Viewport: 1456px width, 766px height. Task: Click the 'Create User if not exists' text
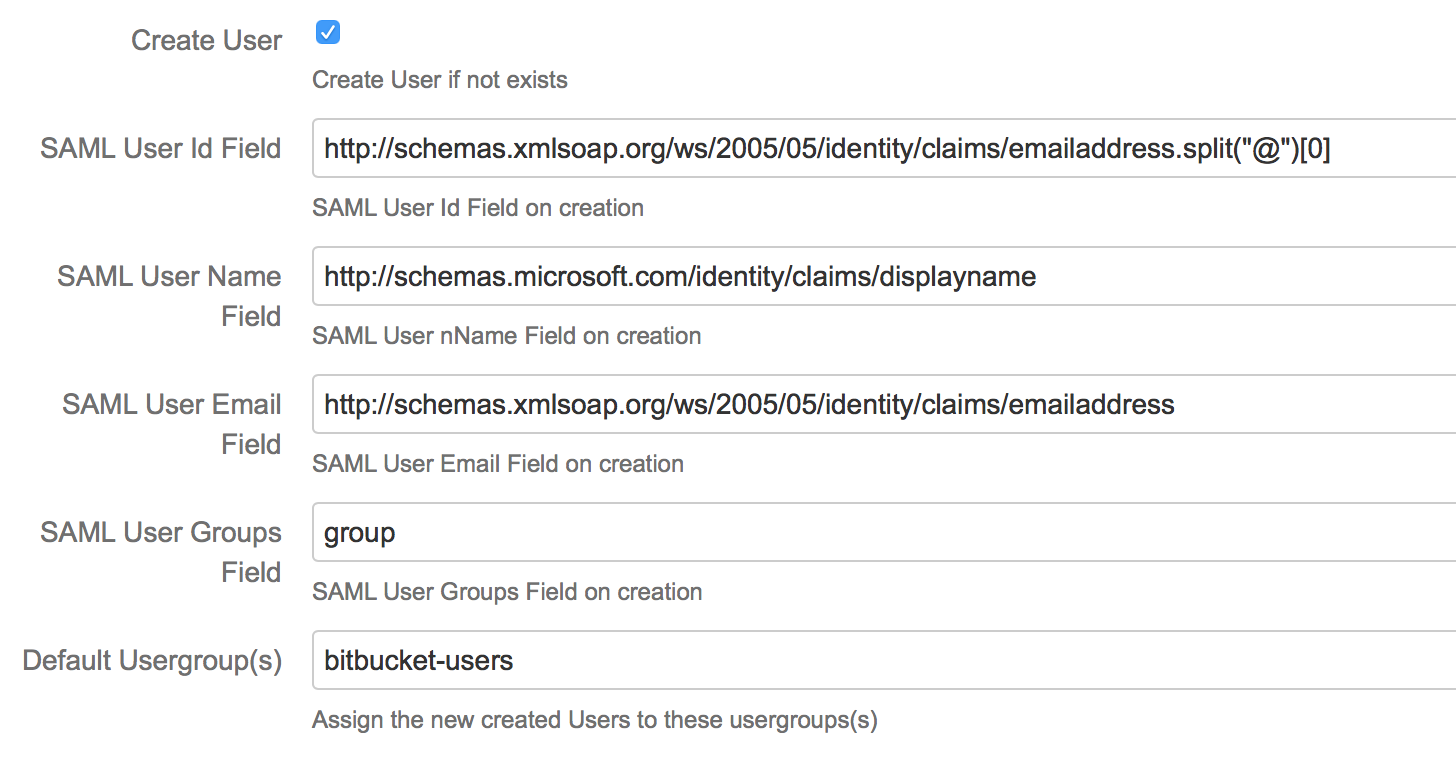(x=440, y=80)
